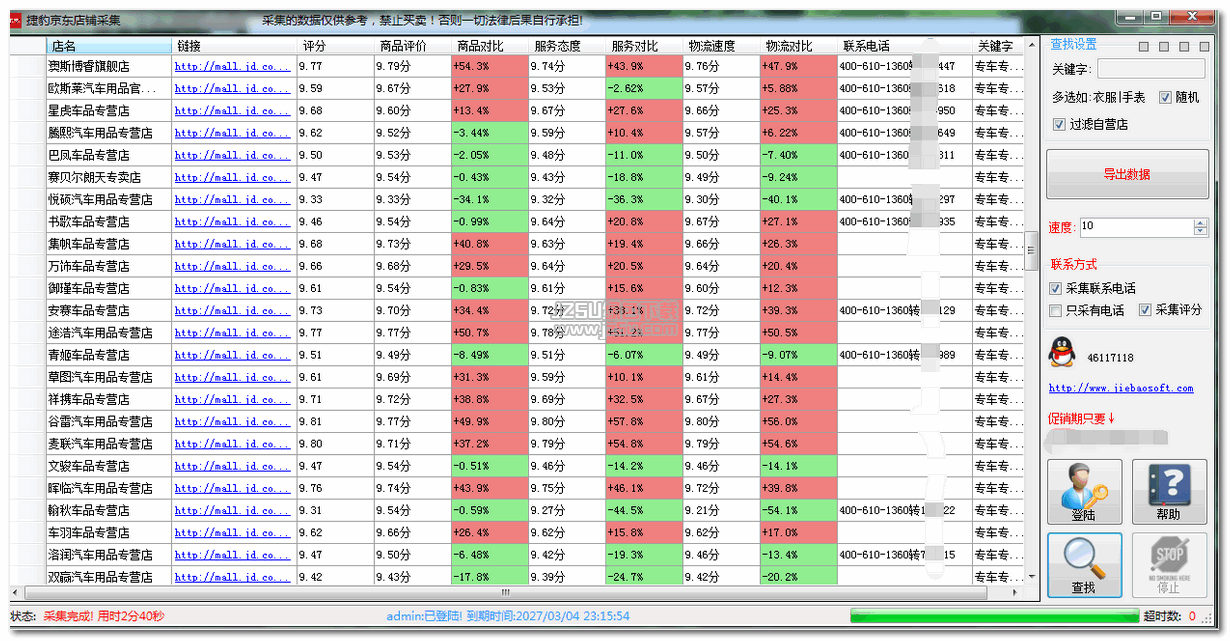Viewport: 1230px width, 641px height.
Task: Start search with the 查找 magnifier button
Action: click(x=1084, y=565)
